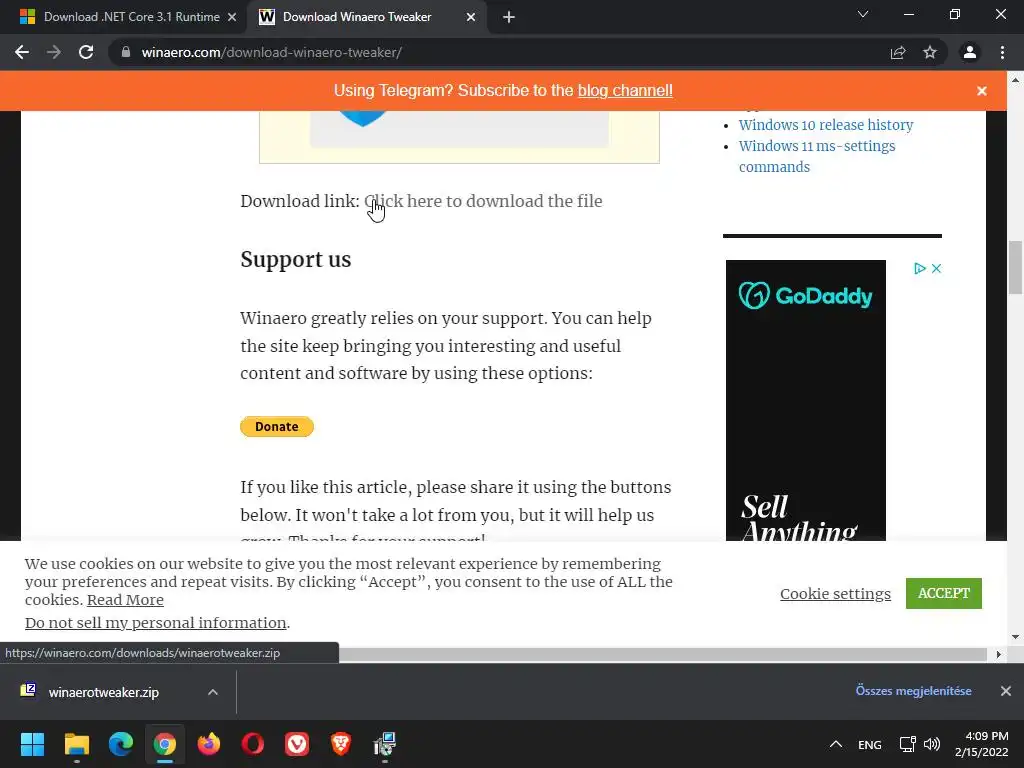1024x768 pixels.
Task: Open Cookie settings
Action: (x=835, y=594)
